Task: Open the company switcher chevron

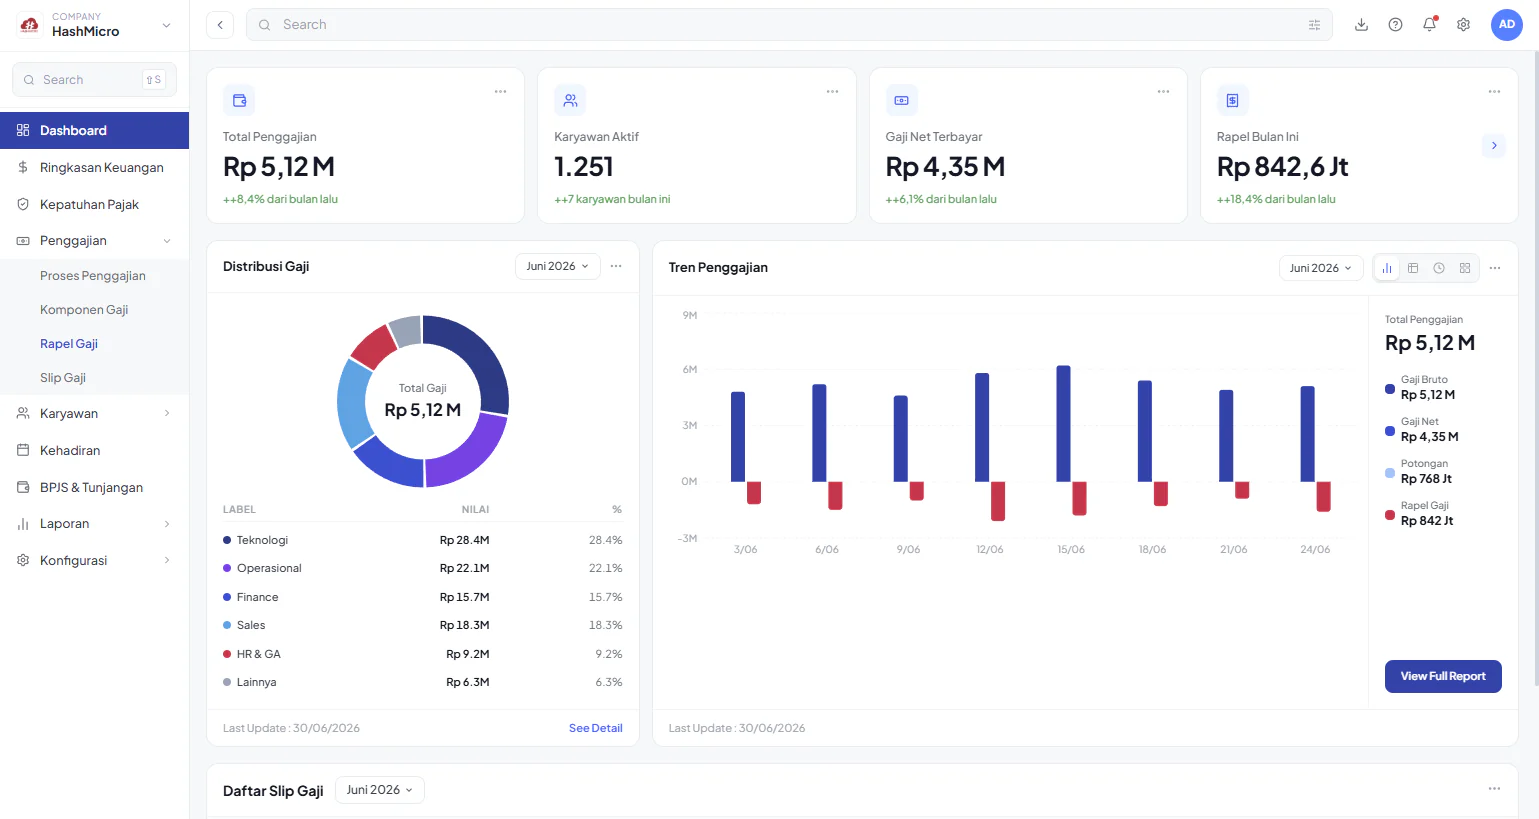Action: coord(166,25)
